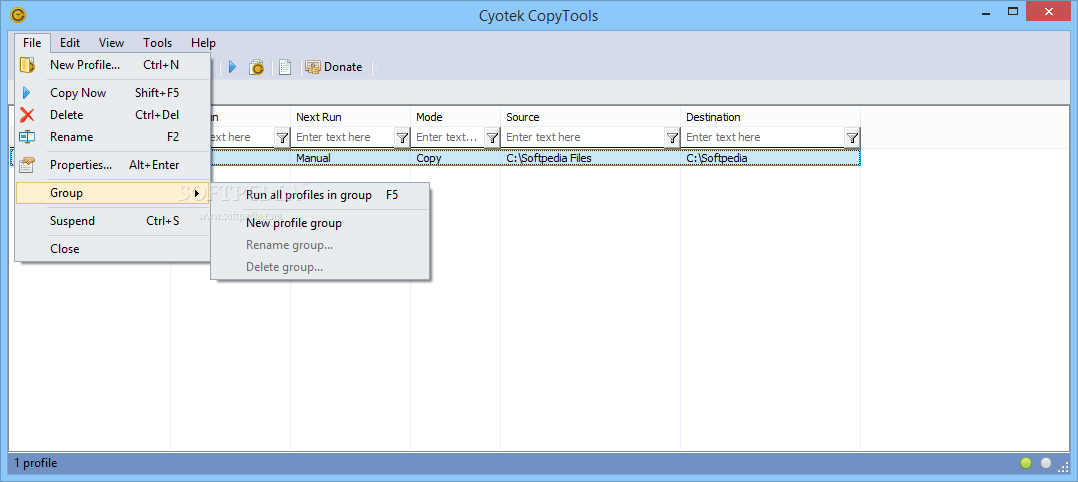Viewport: 1078px width, 482px height.
Task: Open the Destination column filter funnel
Action: coord(852,138)
